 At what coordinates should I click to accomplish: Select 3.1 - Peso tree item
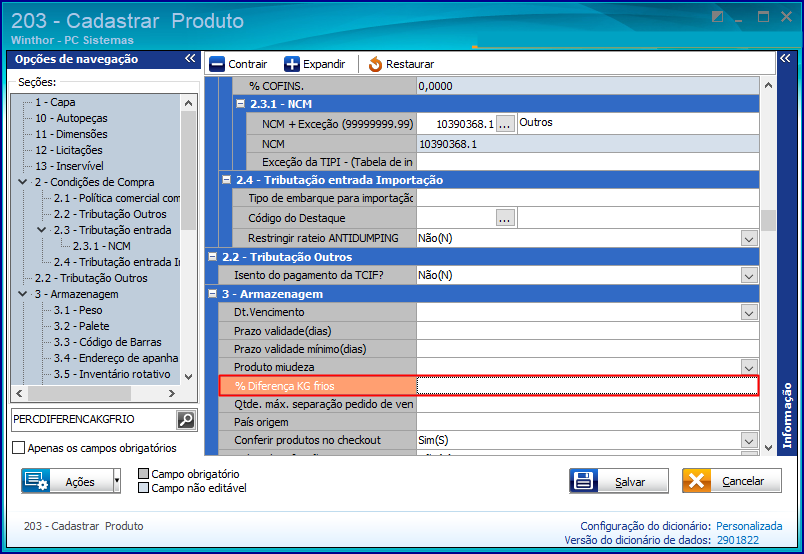(x=78, y=310)
